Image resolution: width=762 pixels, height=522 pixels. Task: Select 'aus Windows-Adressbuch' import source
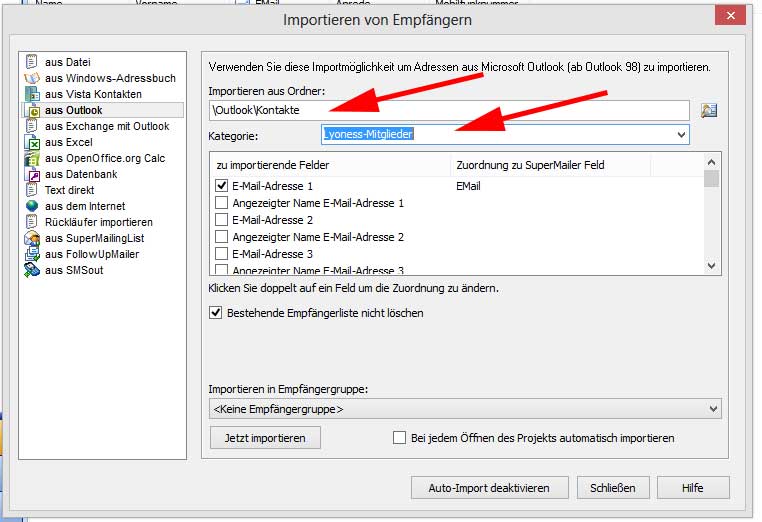coord(110,78)
